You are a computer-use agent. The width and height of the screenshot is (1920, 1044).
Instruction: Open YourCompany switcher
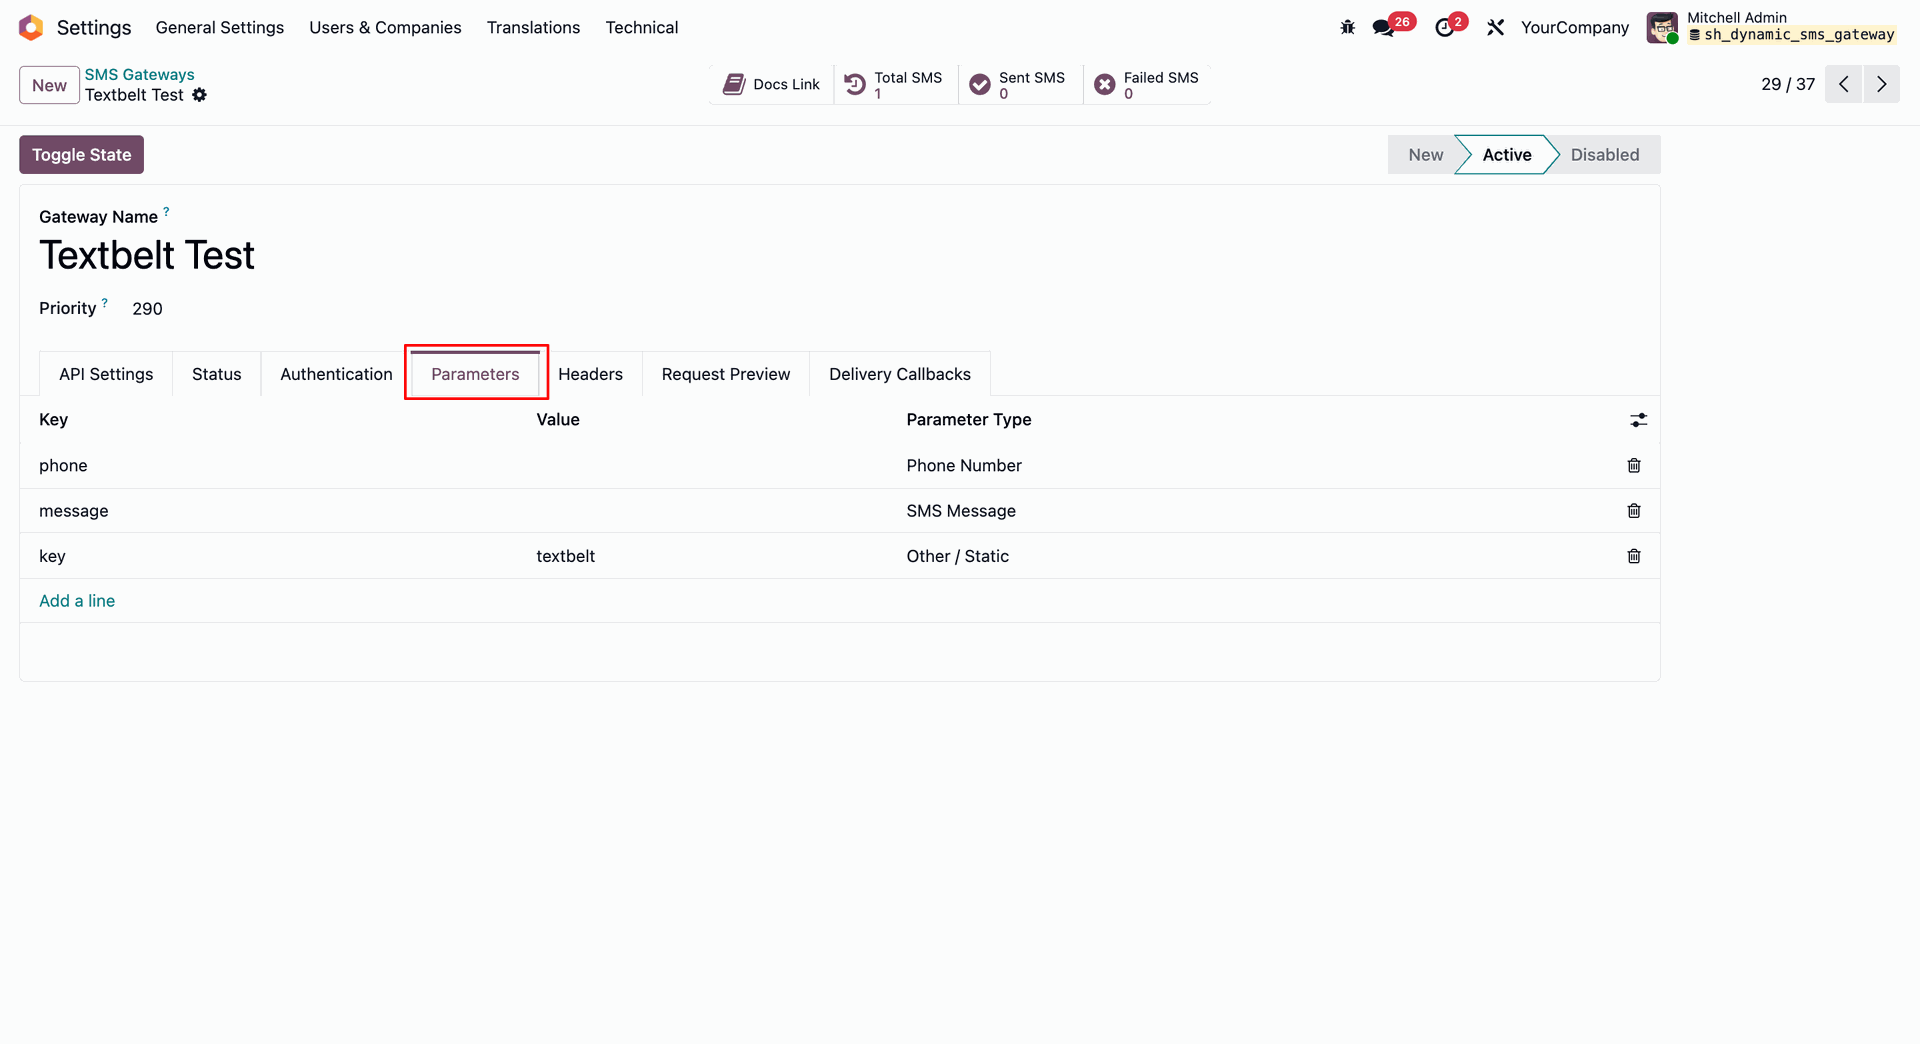pyautogui.click(x=1574, y=27)
